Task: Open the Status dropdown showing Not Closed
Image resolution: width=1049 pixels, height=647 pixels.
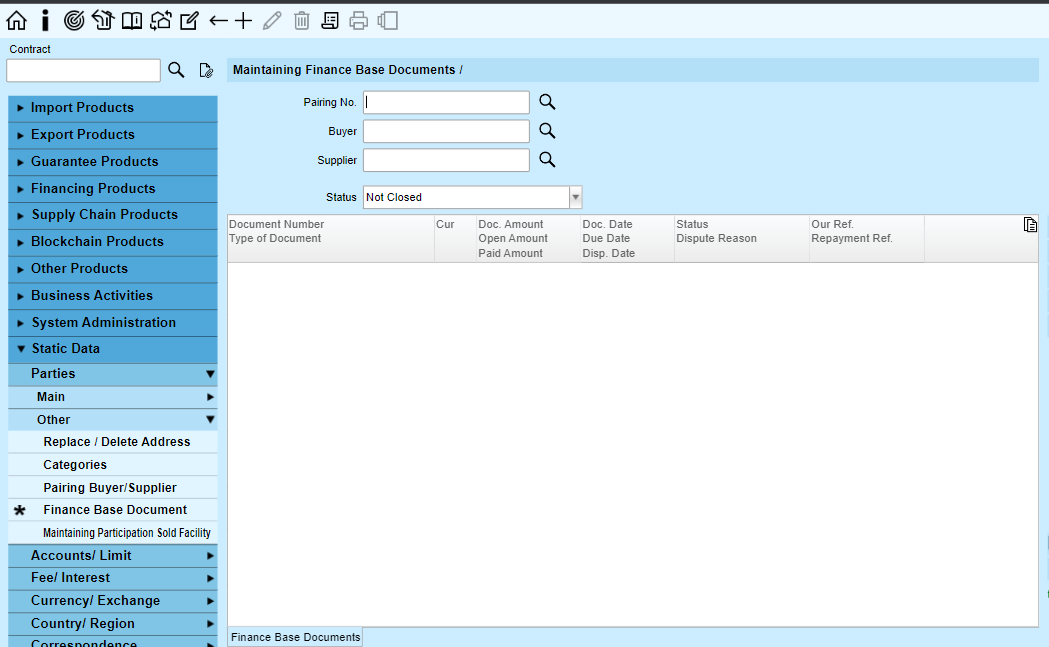Action: (x=472, y=197)
